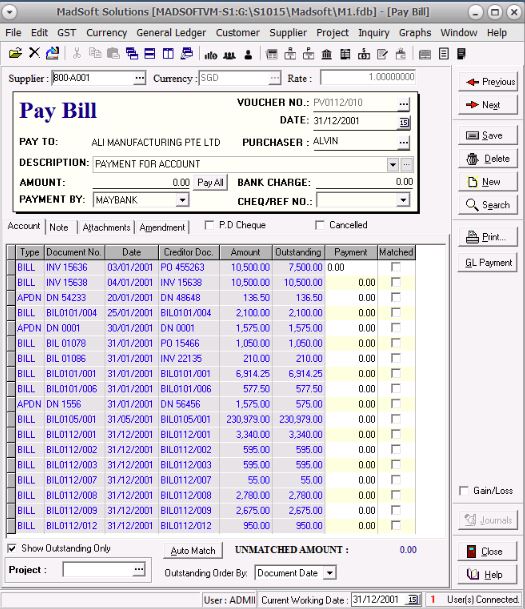Image resolution: width=525 pixels, height=609 pixels.
Task: Click the ledger book toolbar icon
Action: click(x=345, y=54)
